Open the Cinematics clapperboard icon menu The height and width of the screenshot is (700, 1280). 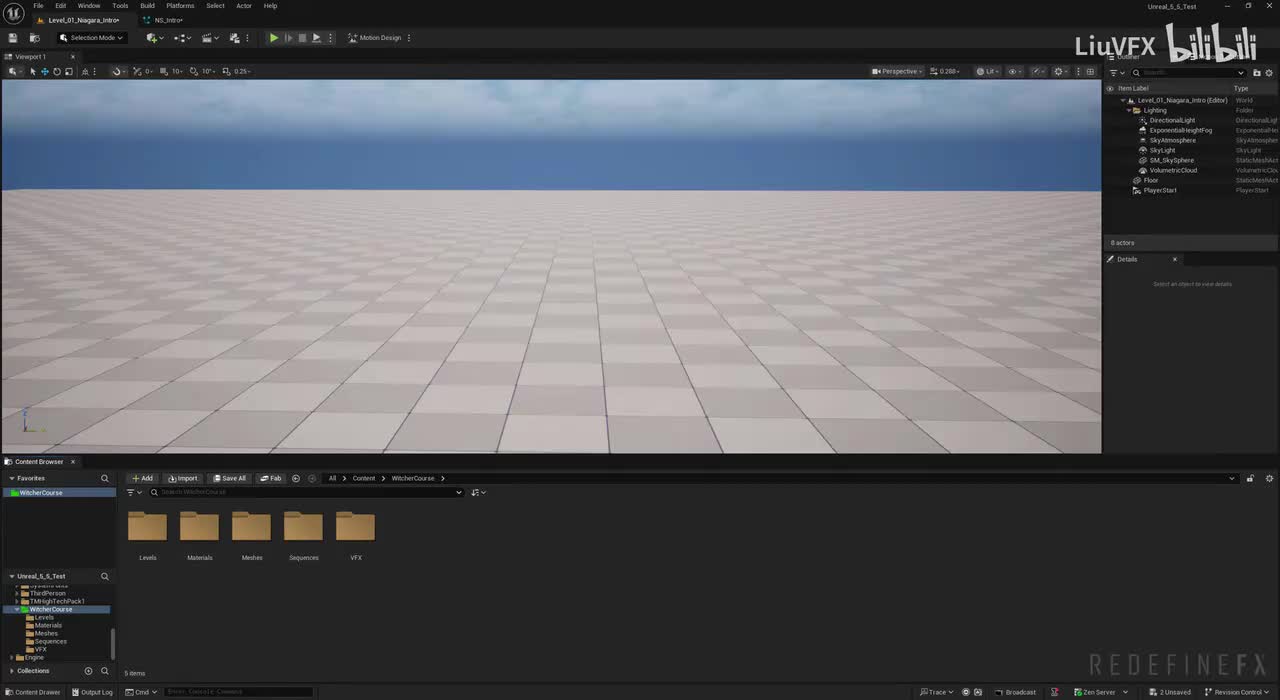pyautogui.click(x=209, y=38)
